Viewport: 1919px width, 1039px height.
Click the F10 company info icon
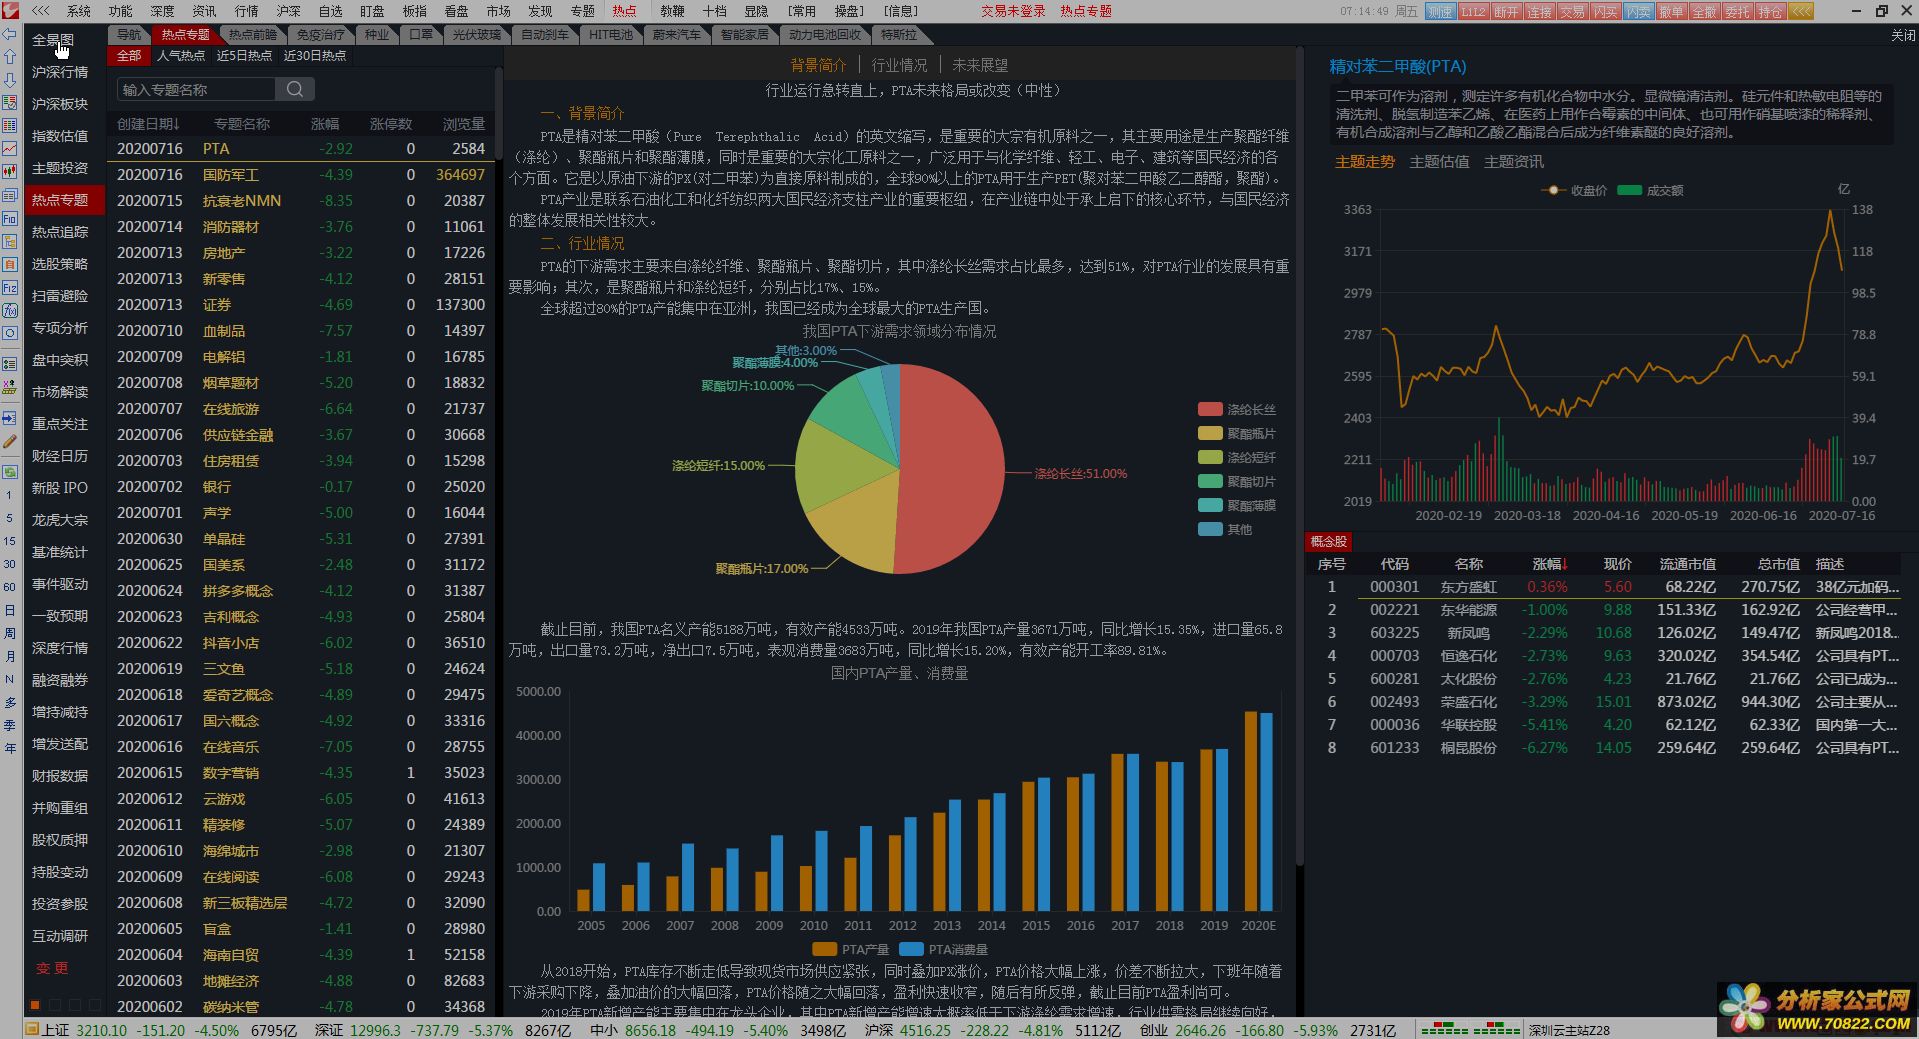(10, 218)
